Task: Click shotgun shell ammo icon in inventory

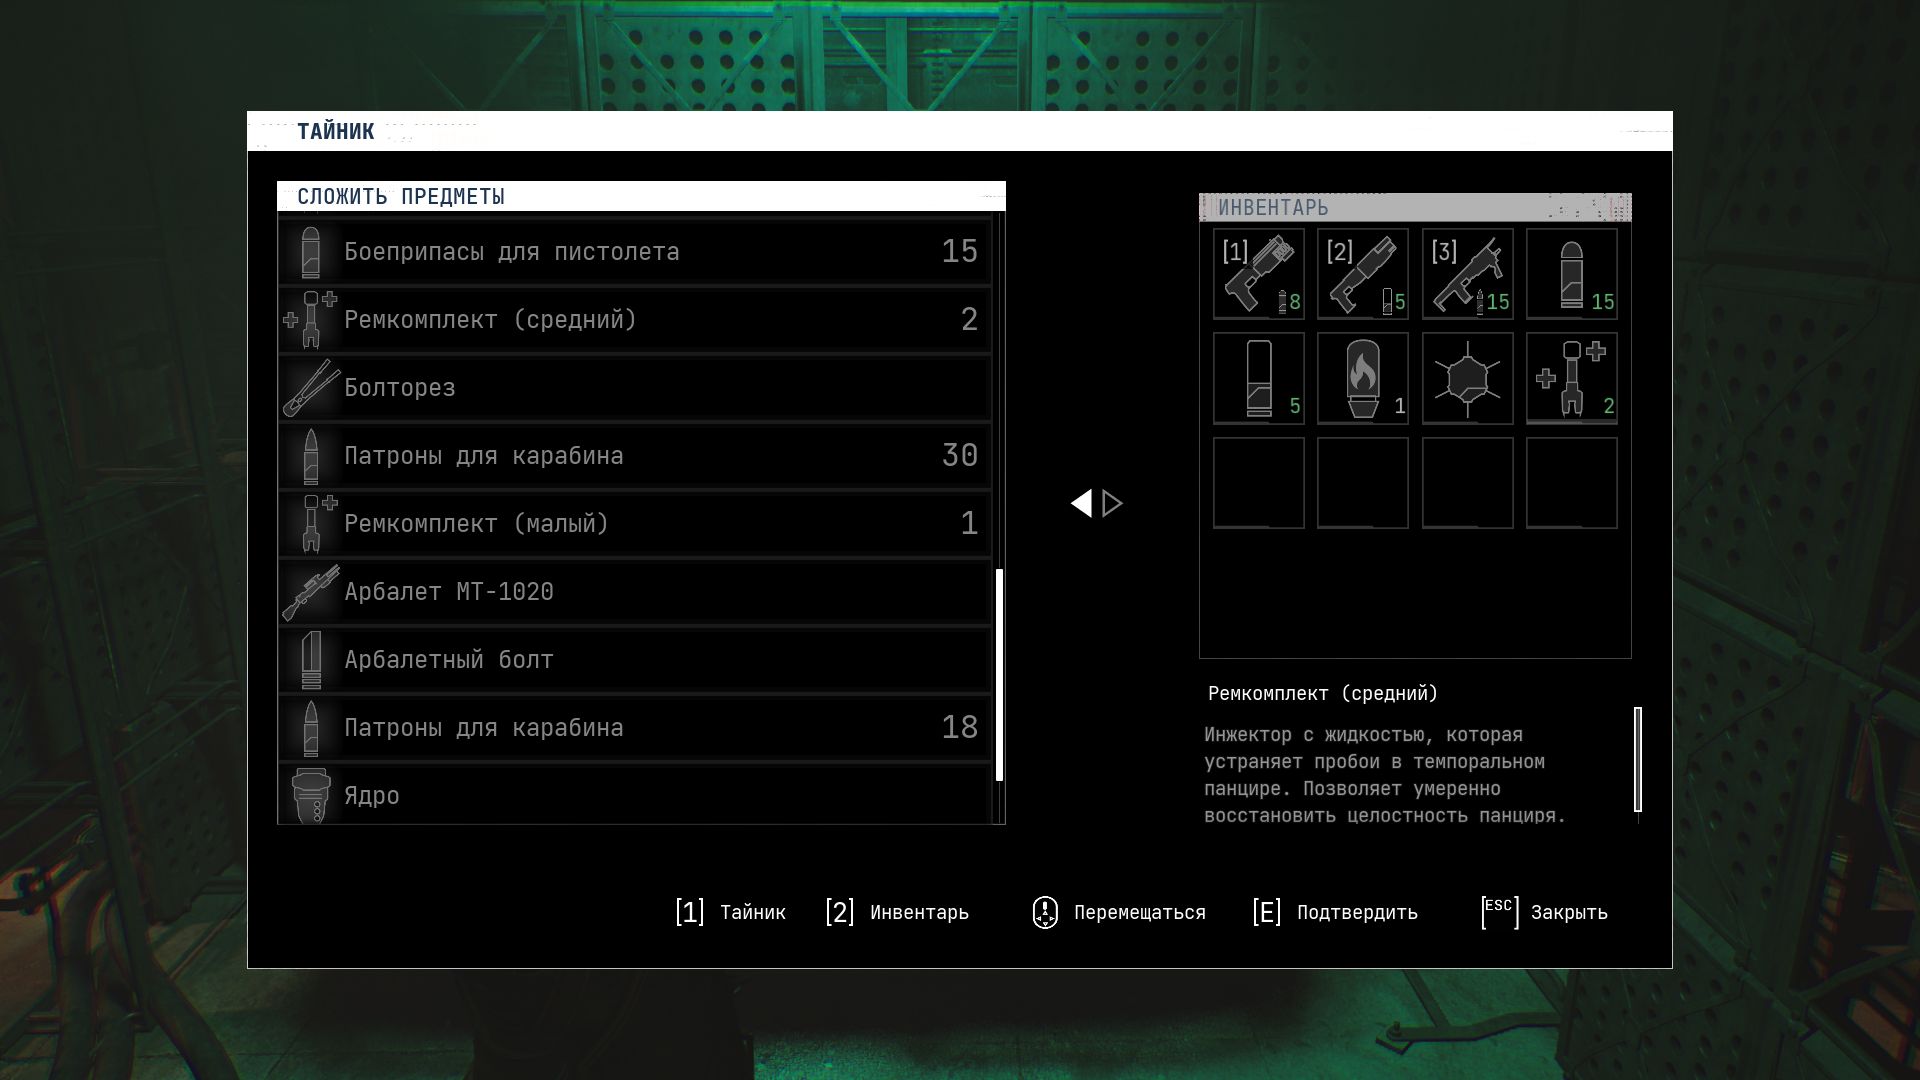Action: (x=1258, y=378)
